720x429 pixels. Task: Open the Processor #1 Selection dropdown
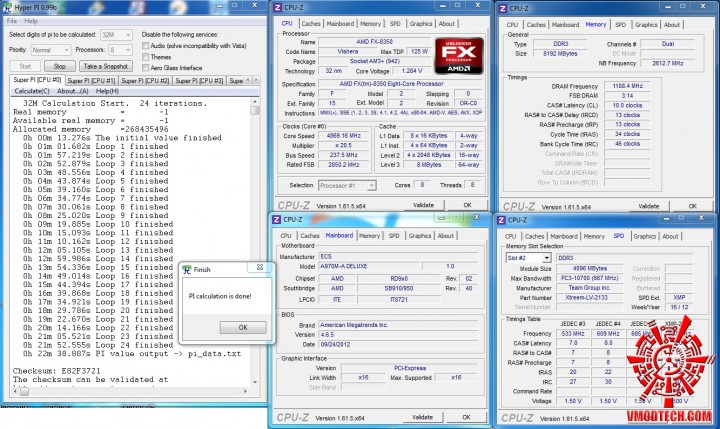[347, 186]
